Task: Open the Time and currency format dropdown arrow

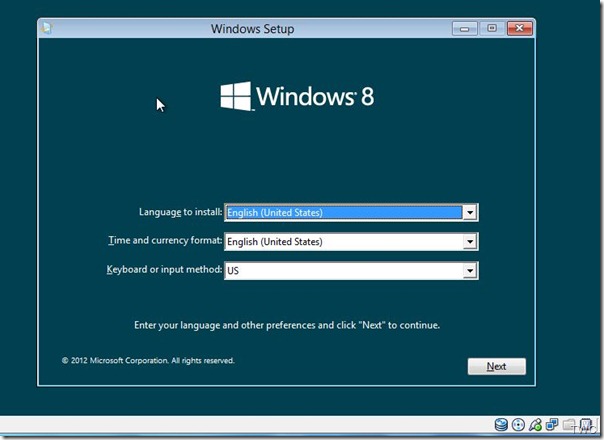Action: (470, 242)
